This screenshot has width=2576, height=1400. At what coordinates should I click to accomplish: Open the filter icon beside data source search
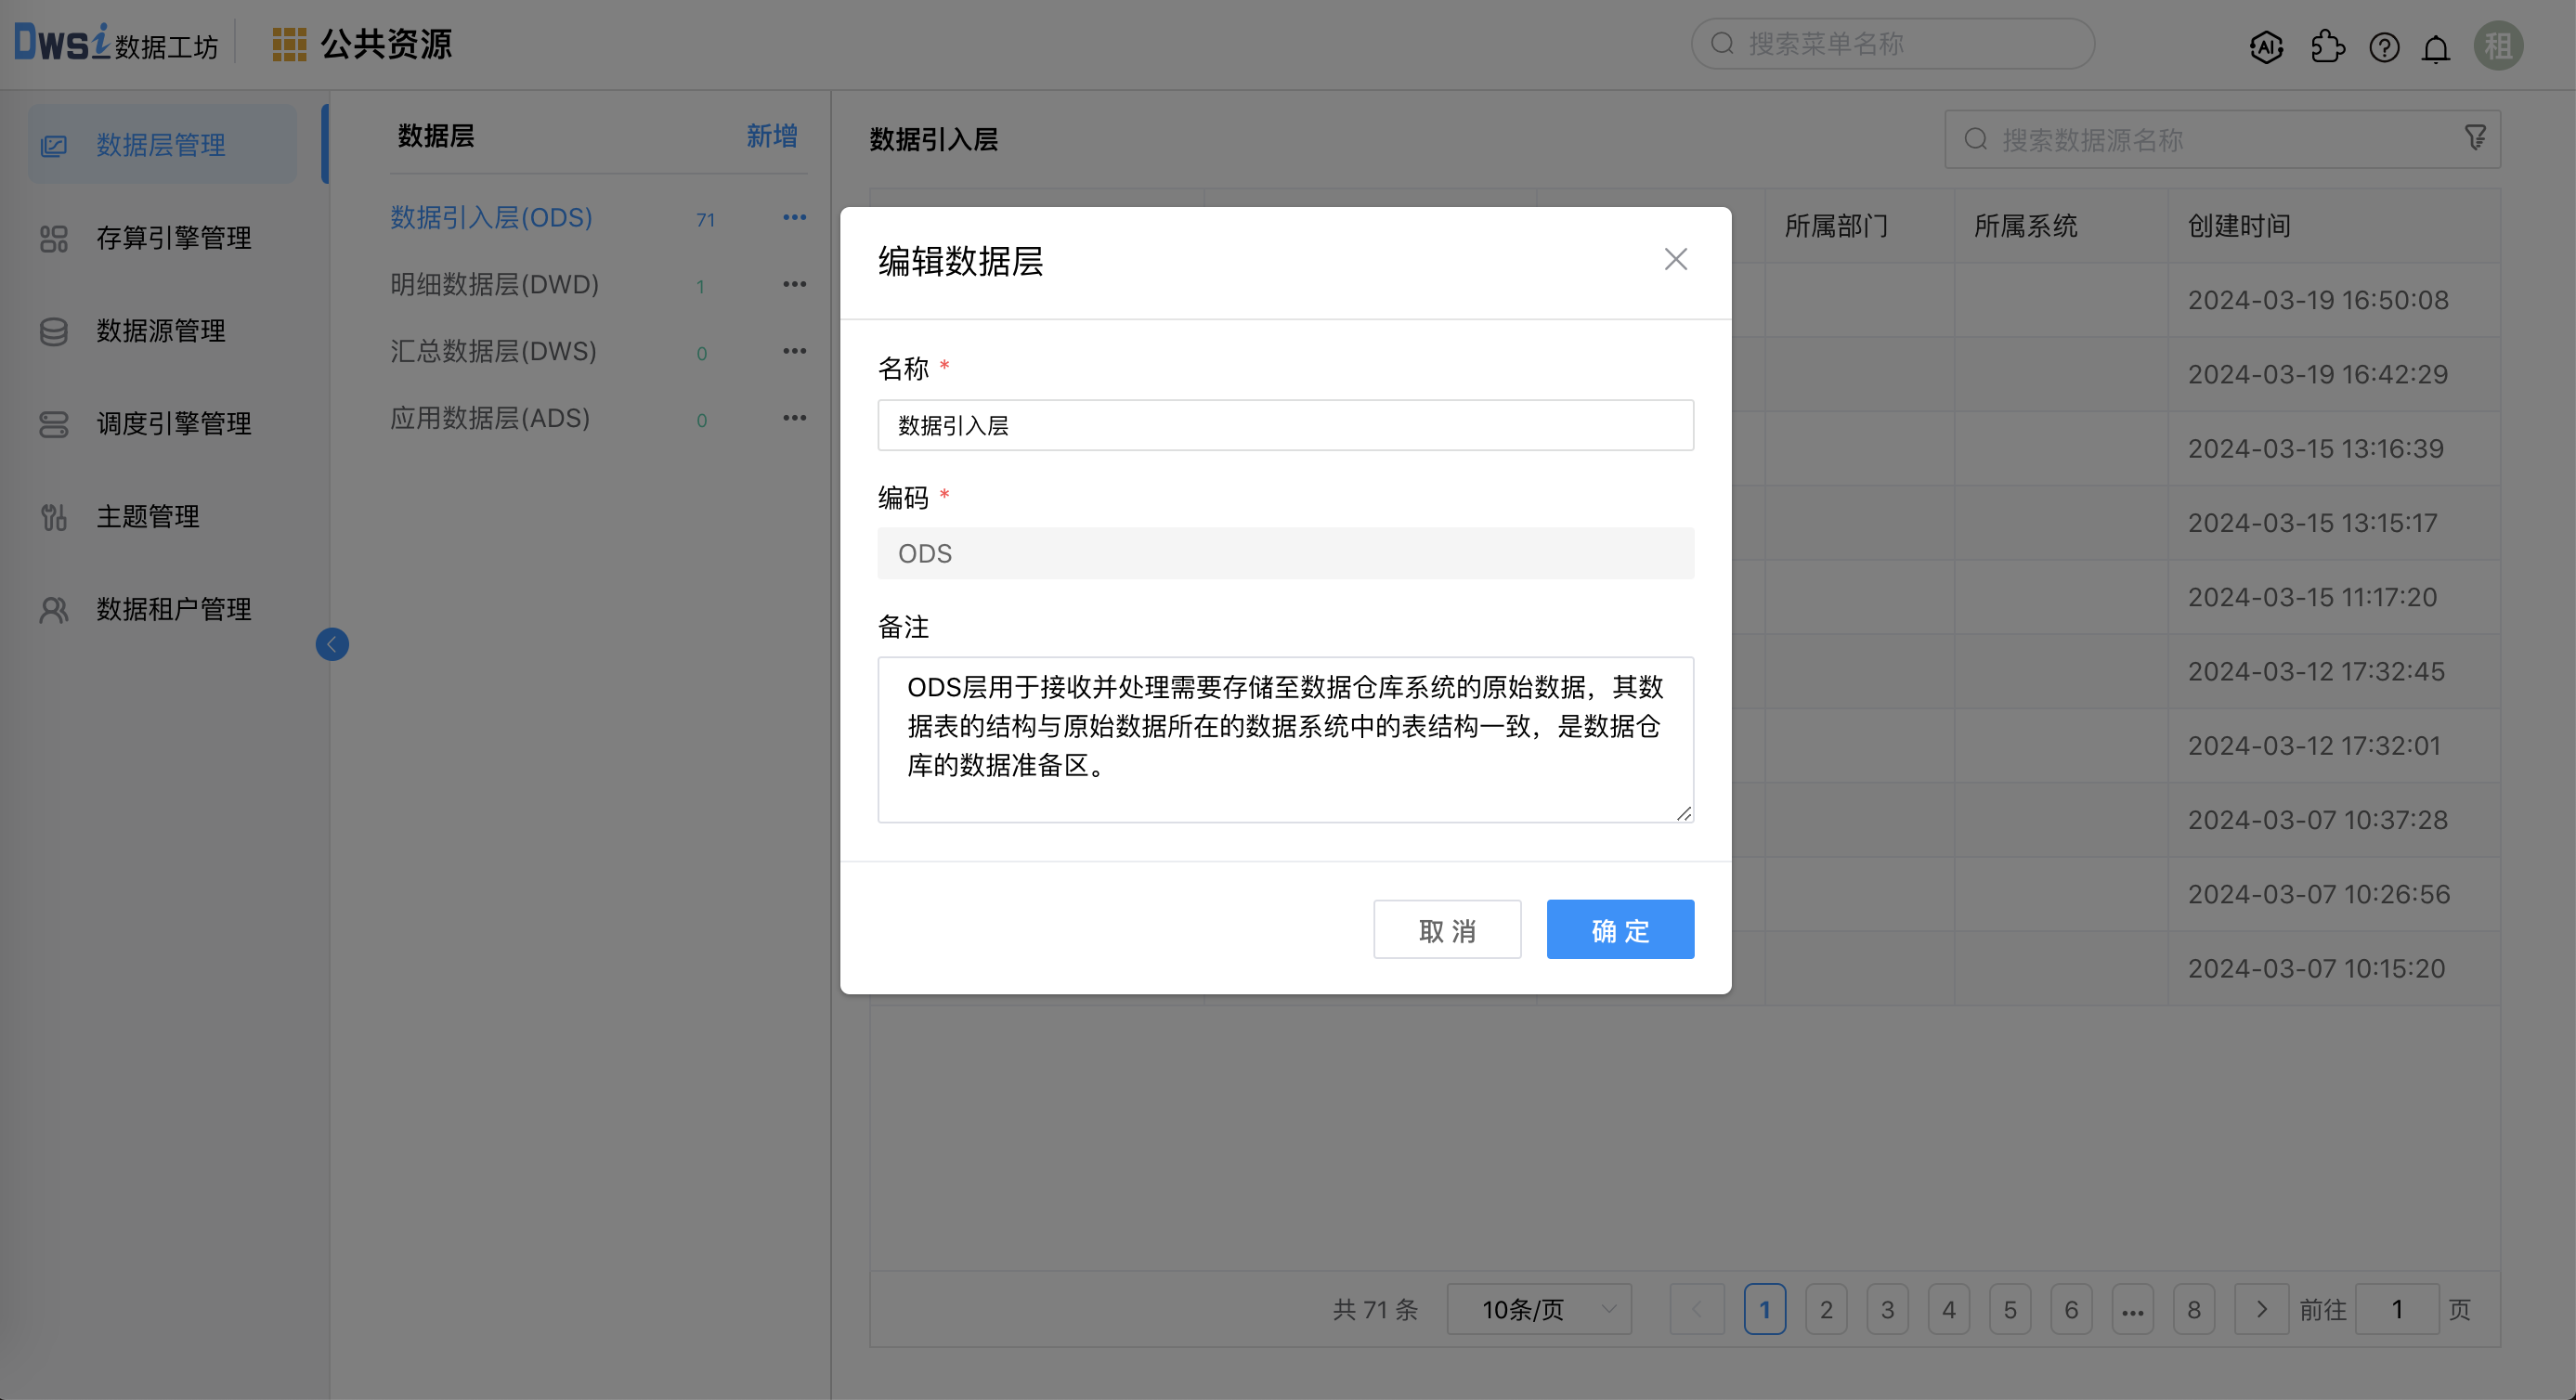(x=2475, y=138)
